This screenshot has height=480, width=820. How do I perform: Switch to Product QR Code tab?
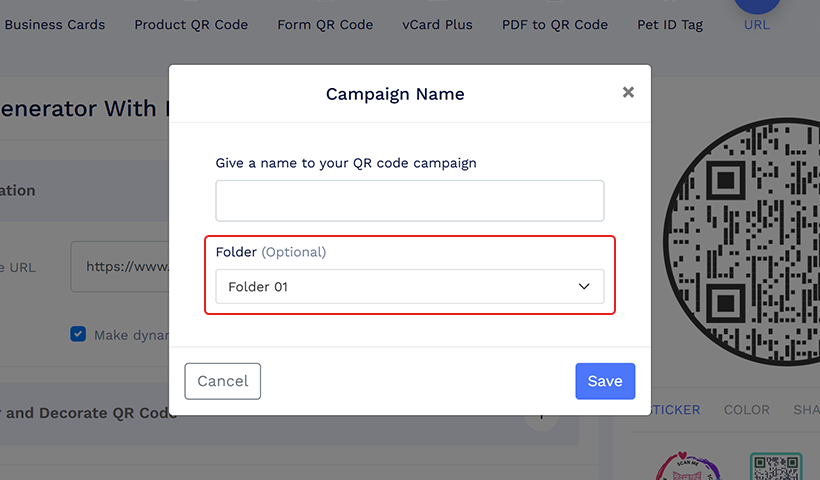click(191, 25)
